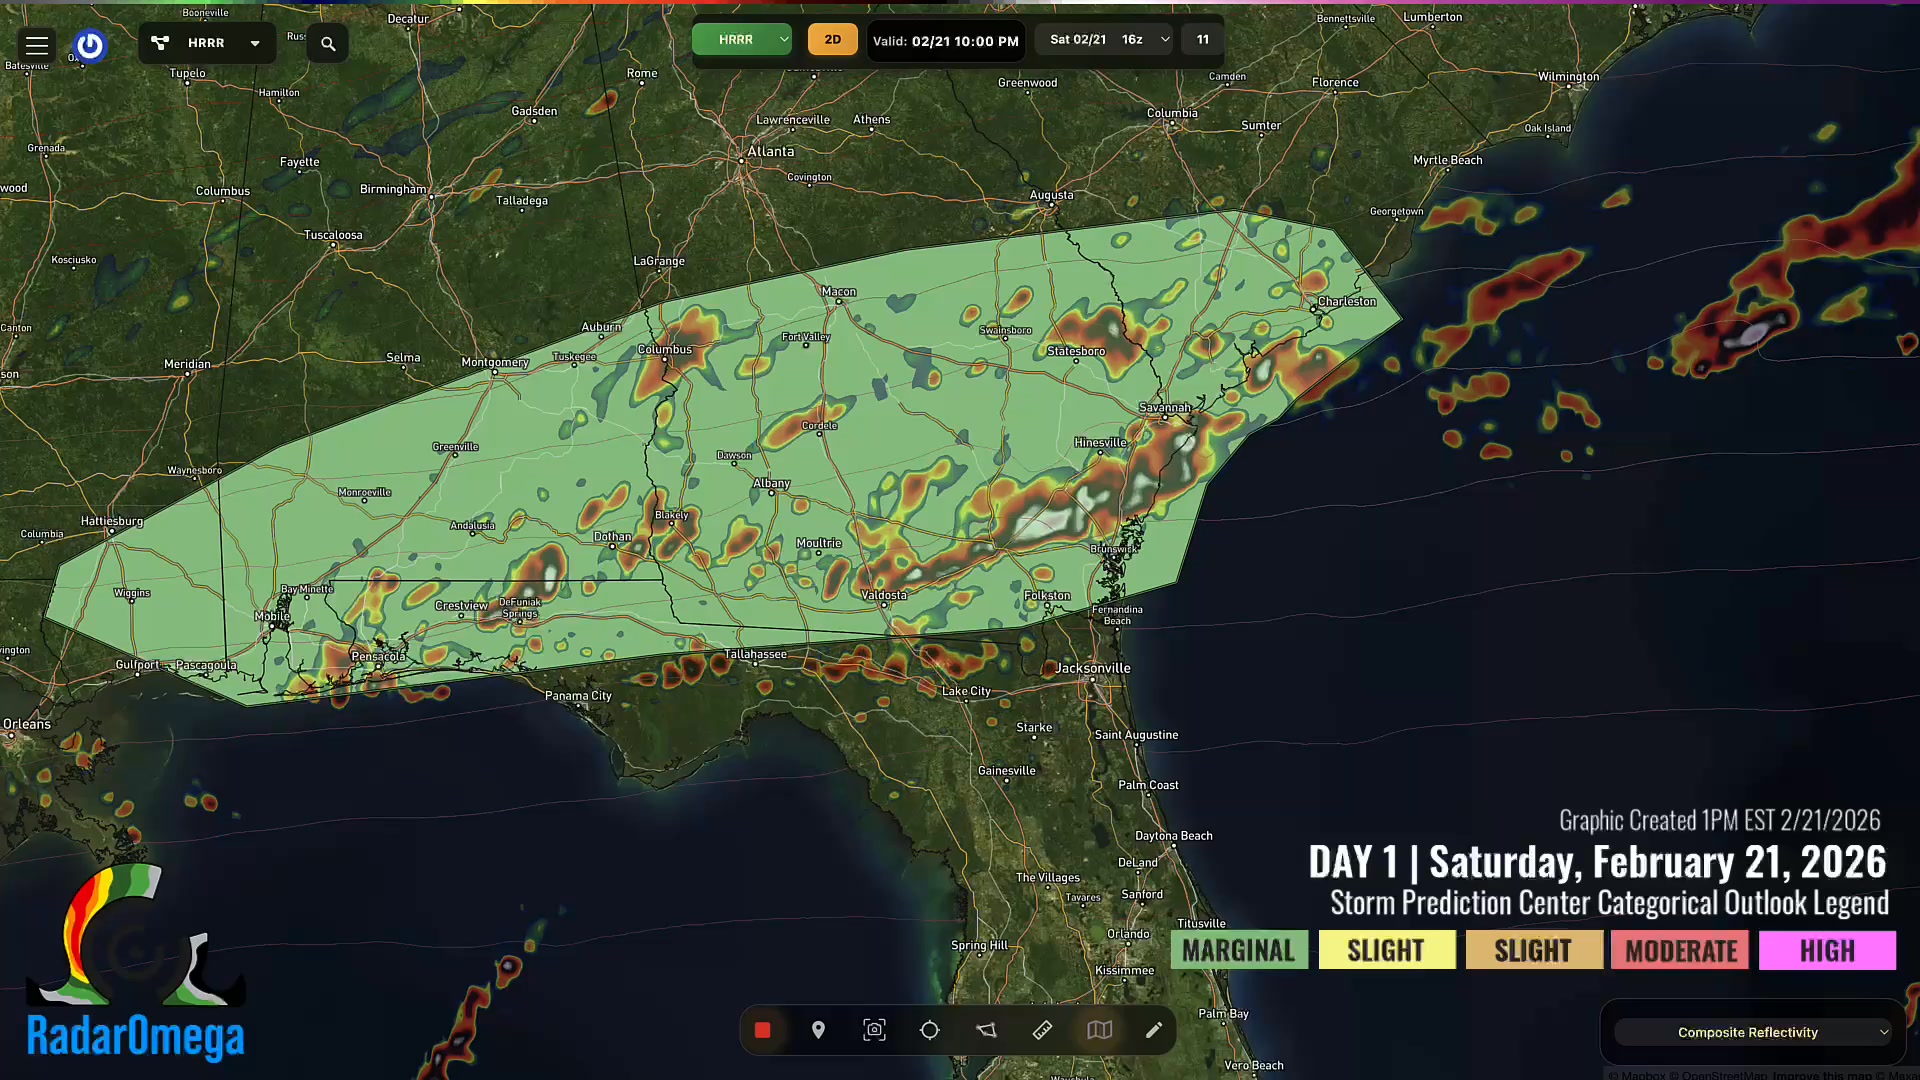The width and height of the screenshot is (1920, 1080).
Task: Click the yellow SLIGHT legend swatch
Action: click(1387, 950)
